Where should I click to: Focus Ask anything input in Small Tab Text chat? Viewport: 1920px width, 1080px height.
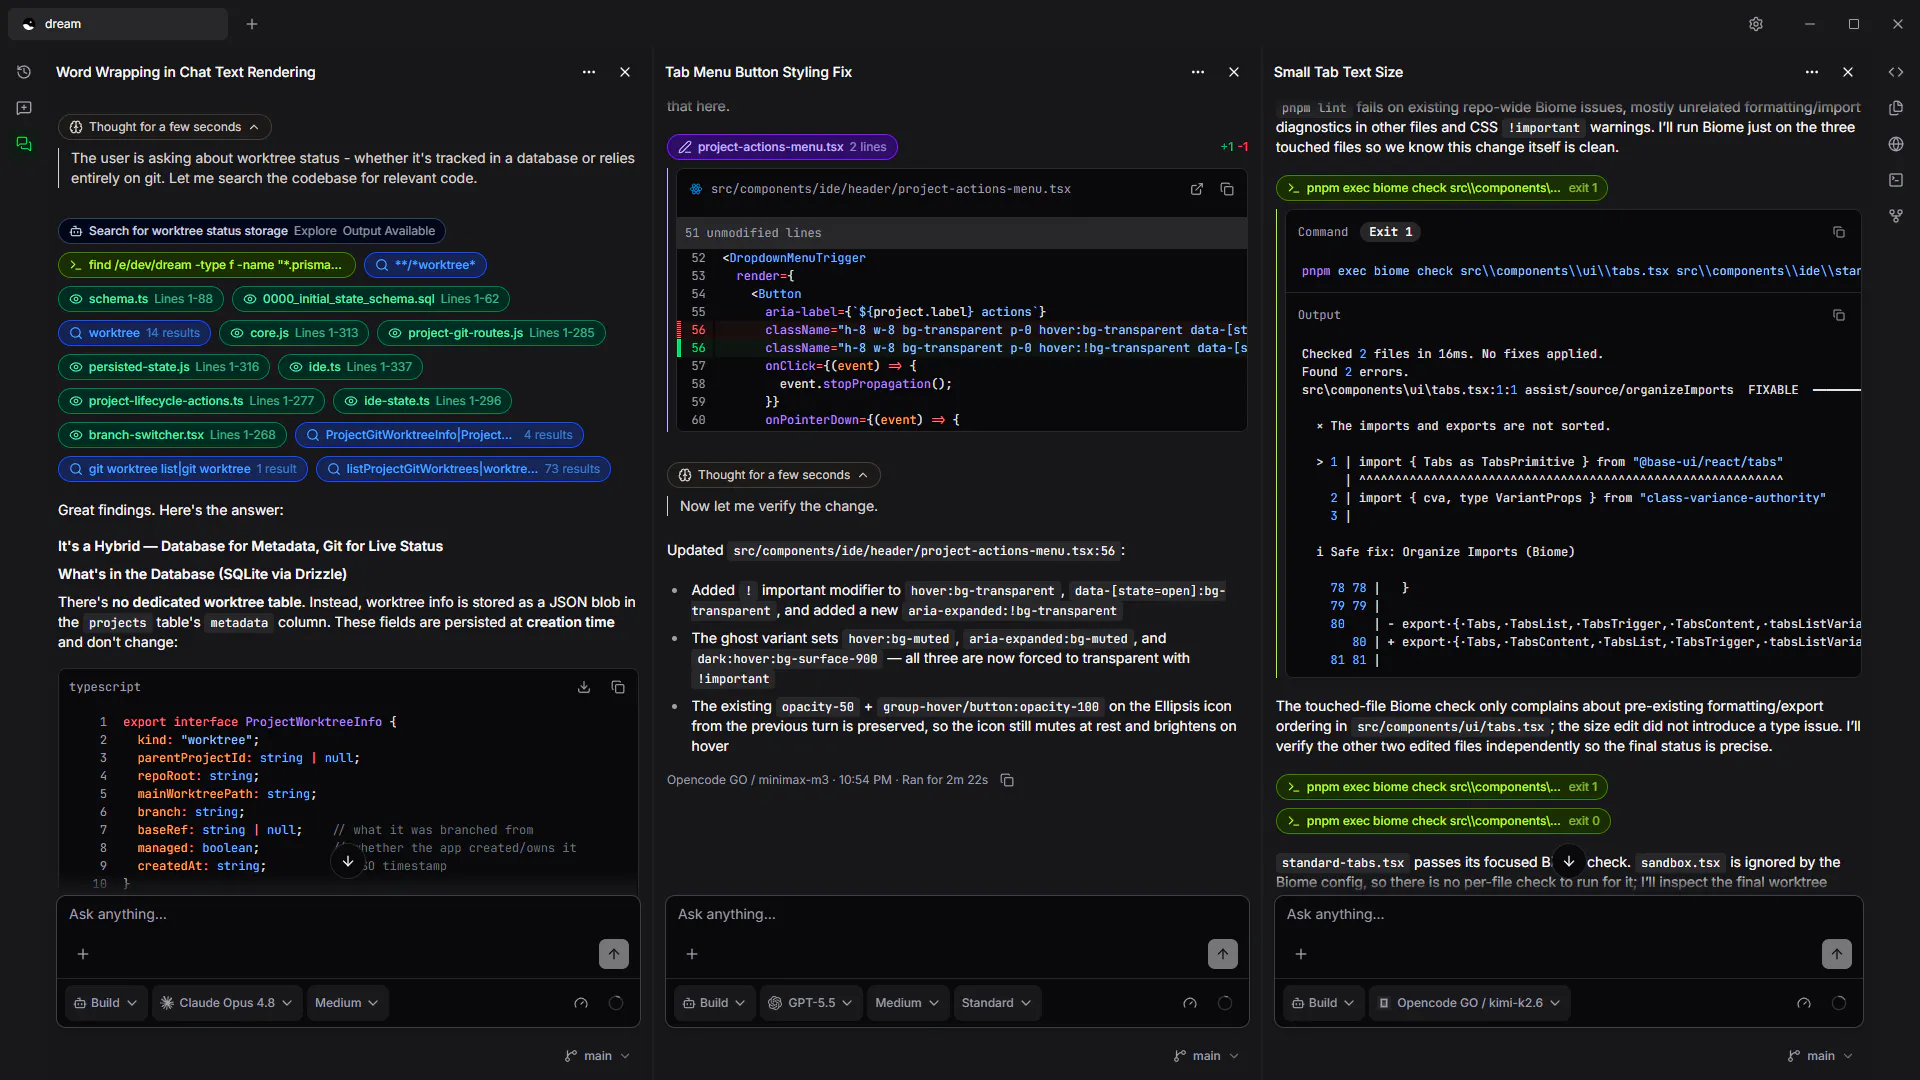pyautogui.click(x=1568, y=914)
